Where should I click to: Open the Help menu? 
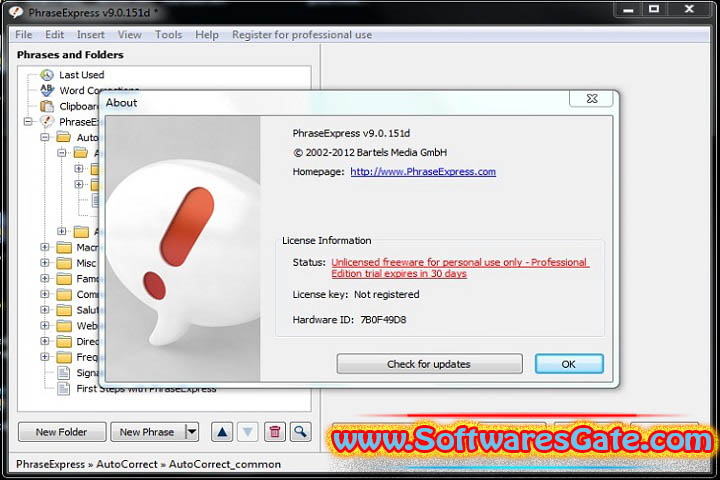[207, 35]
